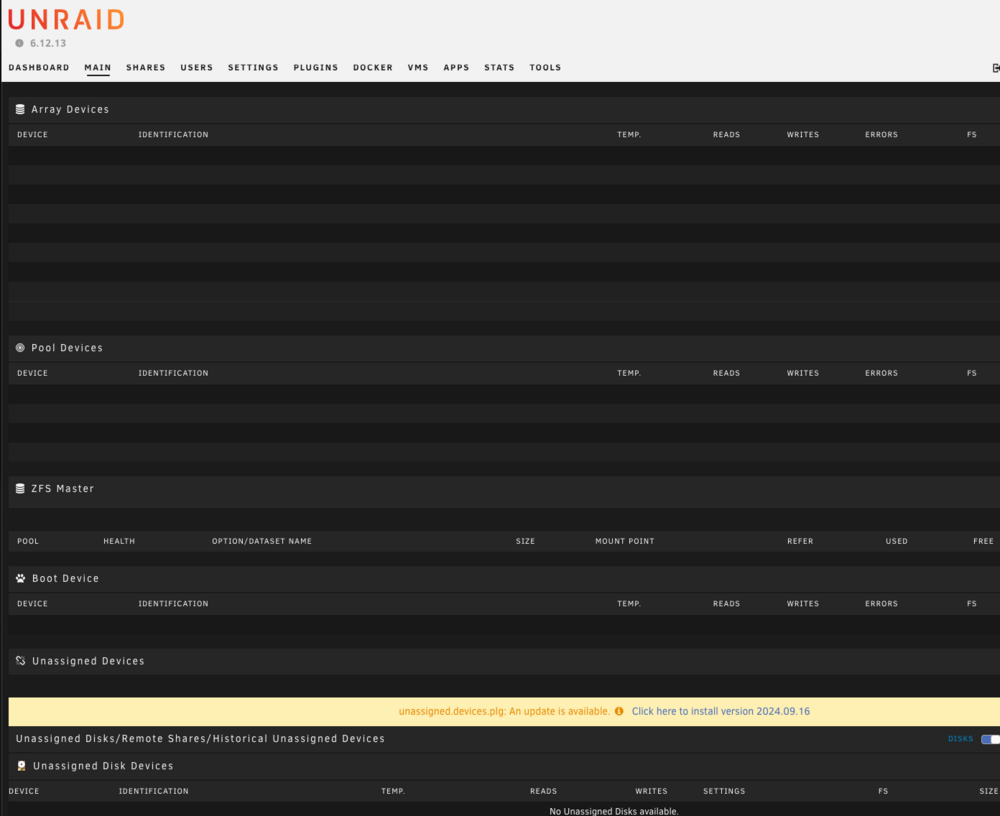
Task: Click Unassigned Disks/Remote Shares/Historical heading
Action: click(200, 739)
